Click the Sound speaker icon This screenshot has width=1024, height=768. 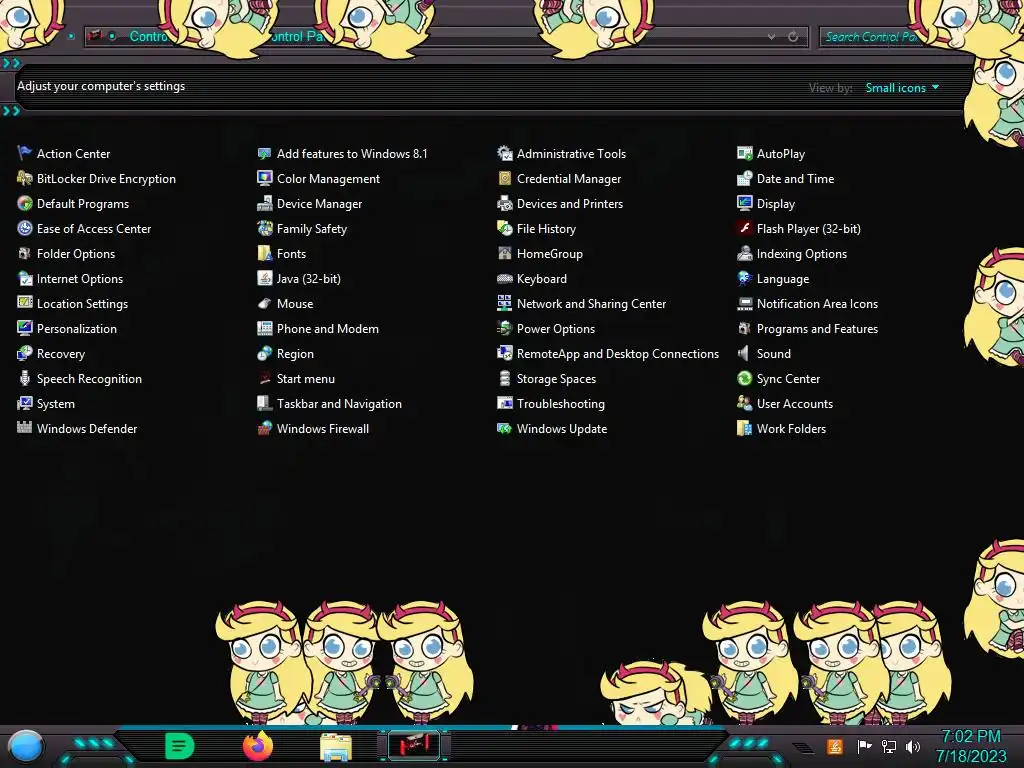(x=744, y=353)
